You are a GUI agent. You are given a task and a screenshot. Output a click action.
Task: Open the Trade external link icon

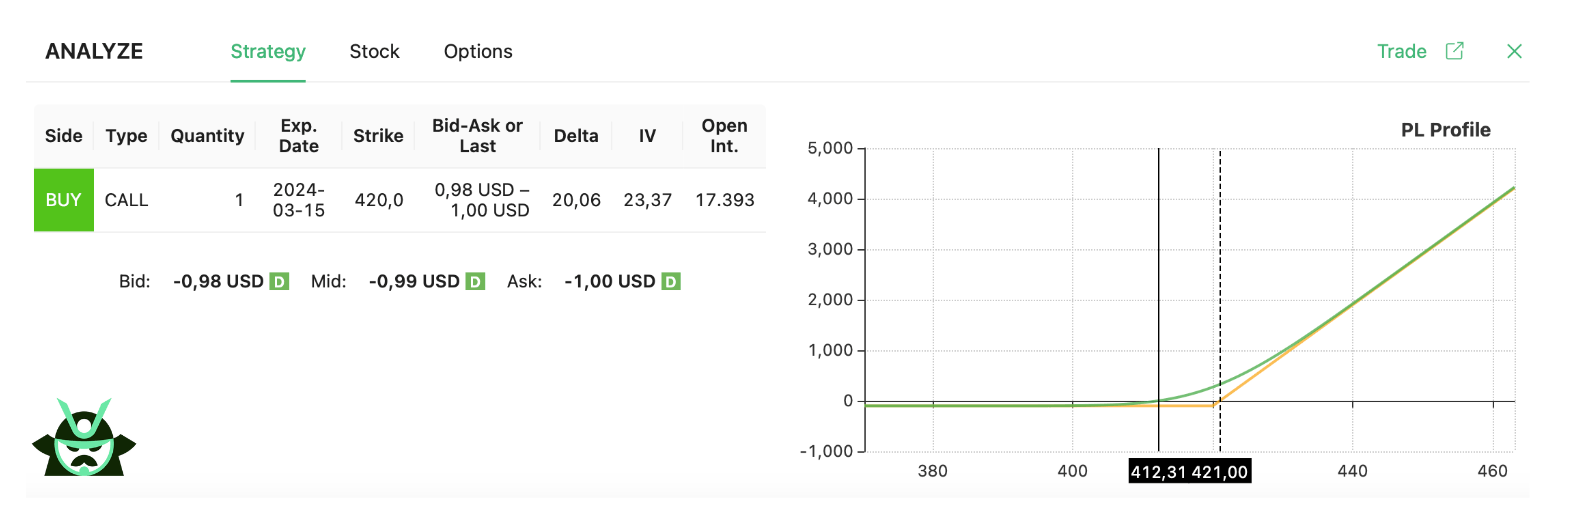(1454, 51)
